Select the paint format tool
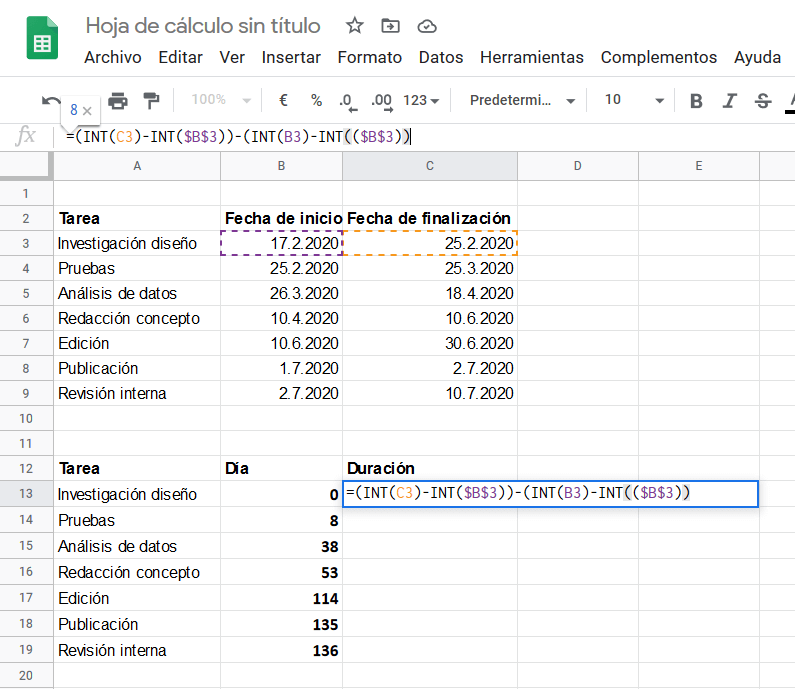This screenshot has height=689, width=795. tap(151, 100)
